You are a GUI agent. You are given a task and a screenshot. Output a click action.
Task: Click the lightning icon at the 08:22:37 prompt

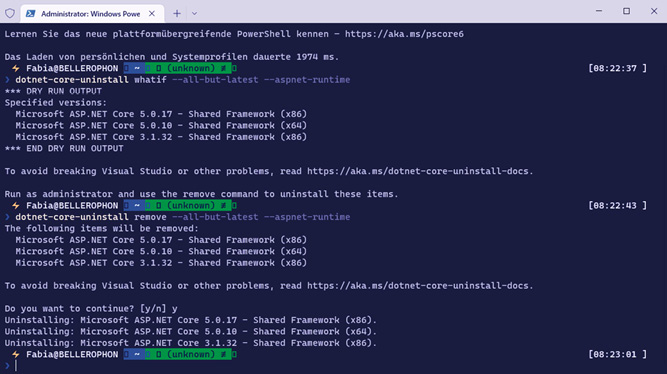pos(16,68)
